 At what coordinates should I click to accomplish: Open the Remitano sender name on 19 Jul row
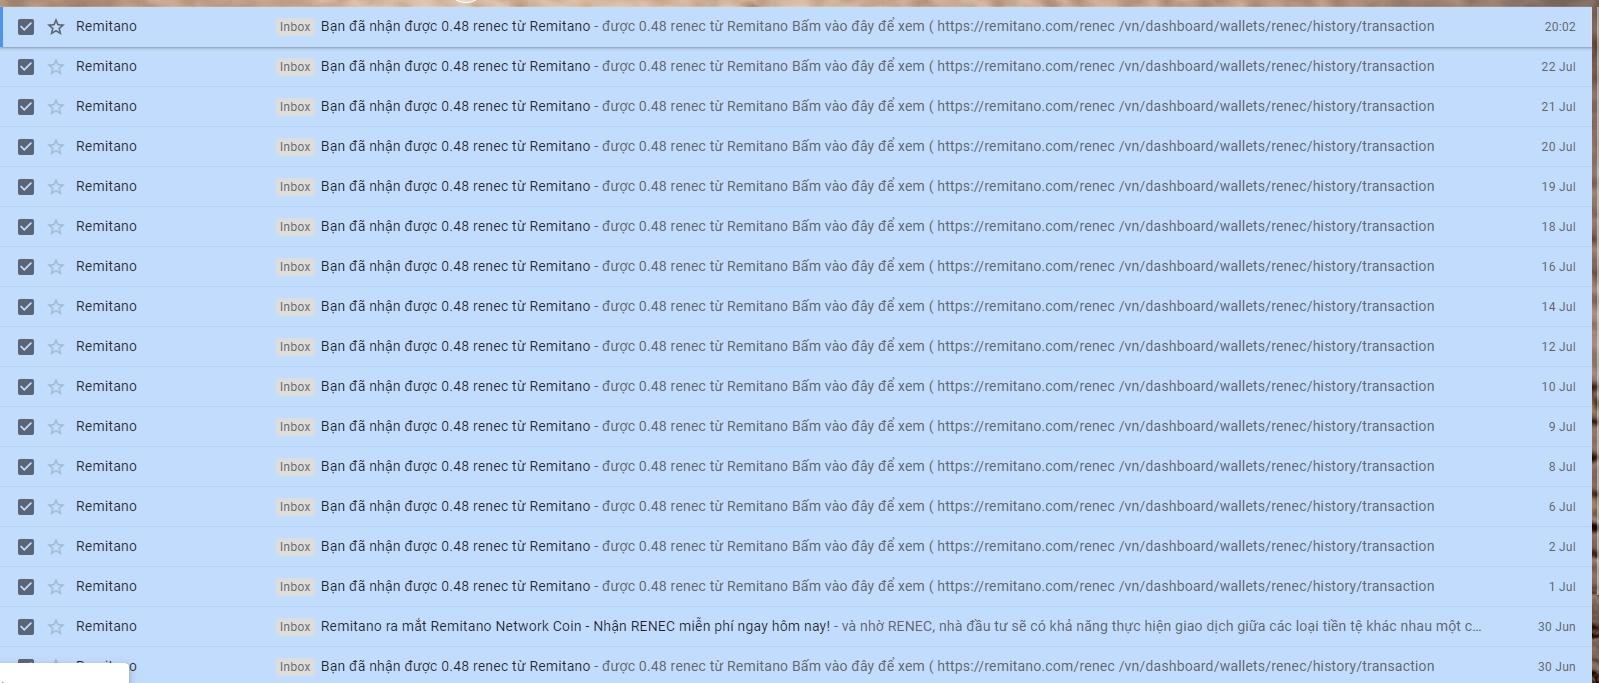(106, 186)
